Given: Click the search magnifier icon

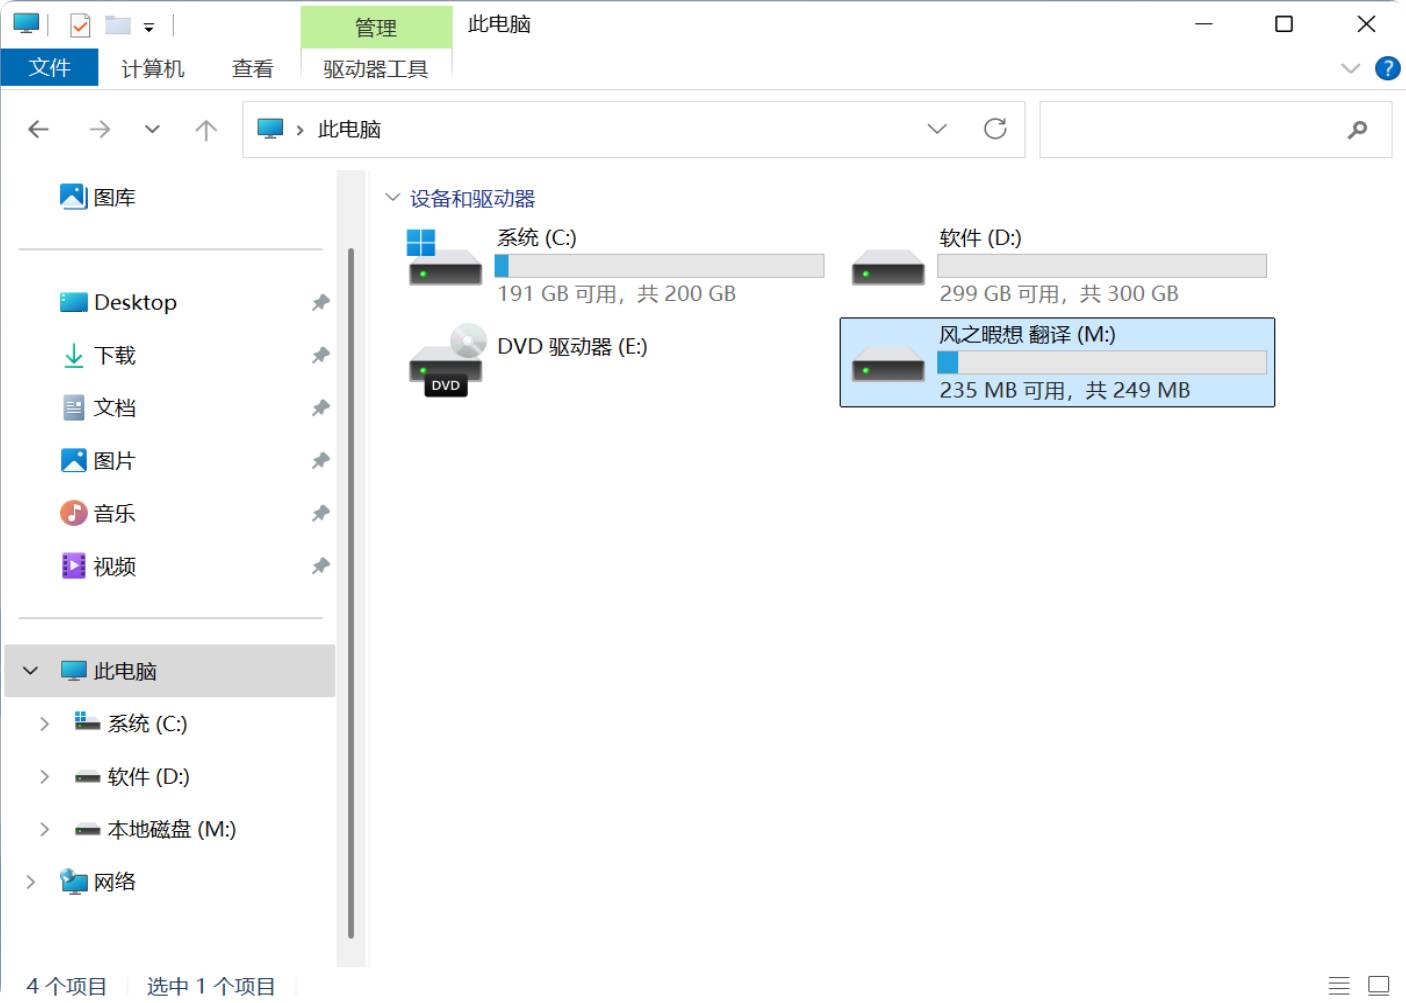Looking at the screenshot, I should pos(1357,130).
